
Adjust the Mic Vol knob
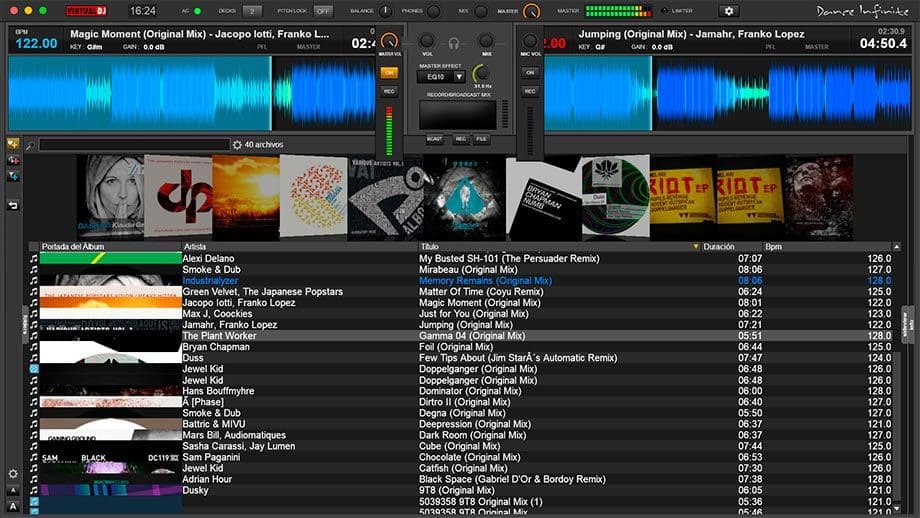coord(530,40)
